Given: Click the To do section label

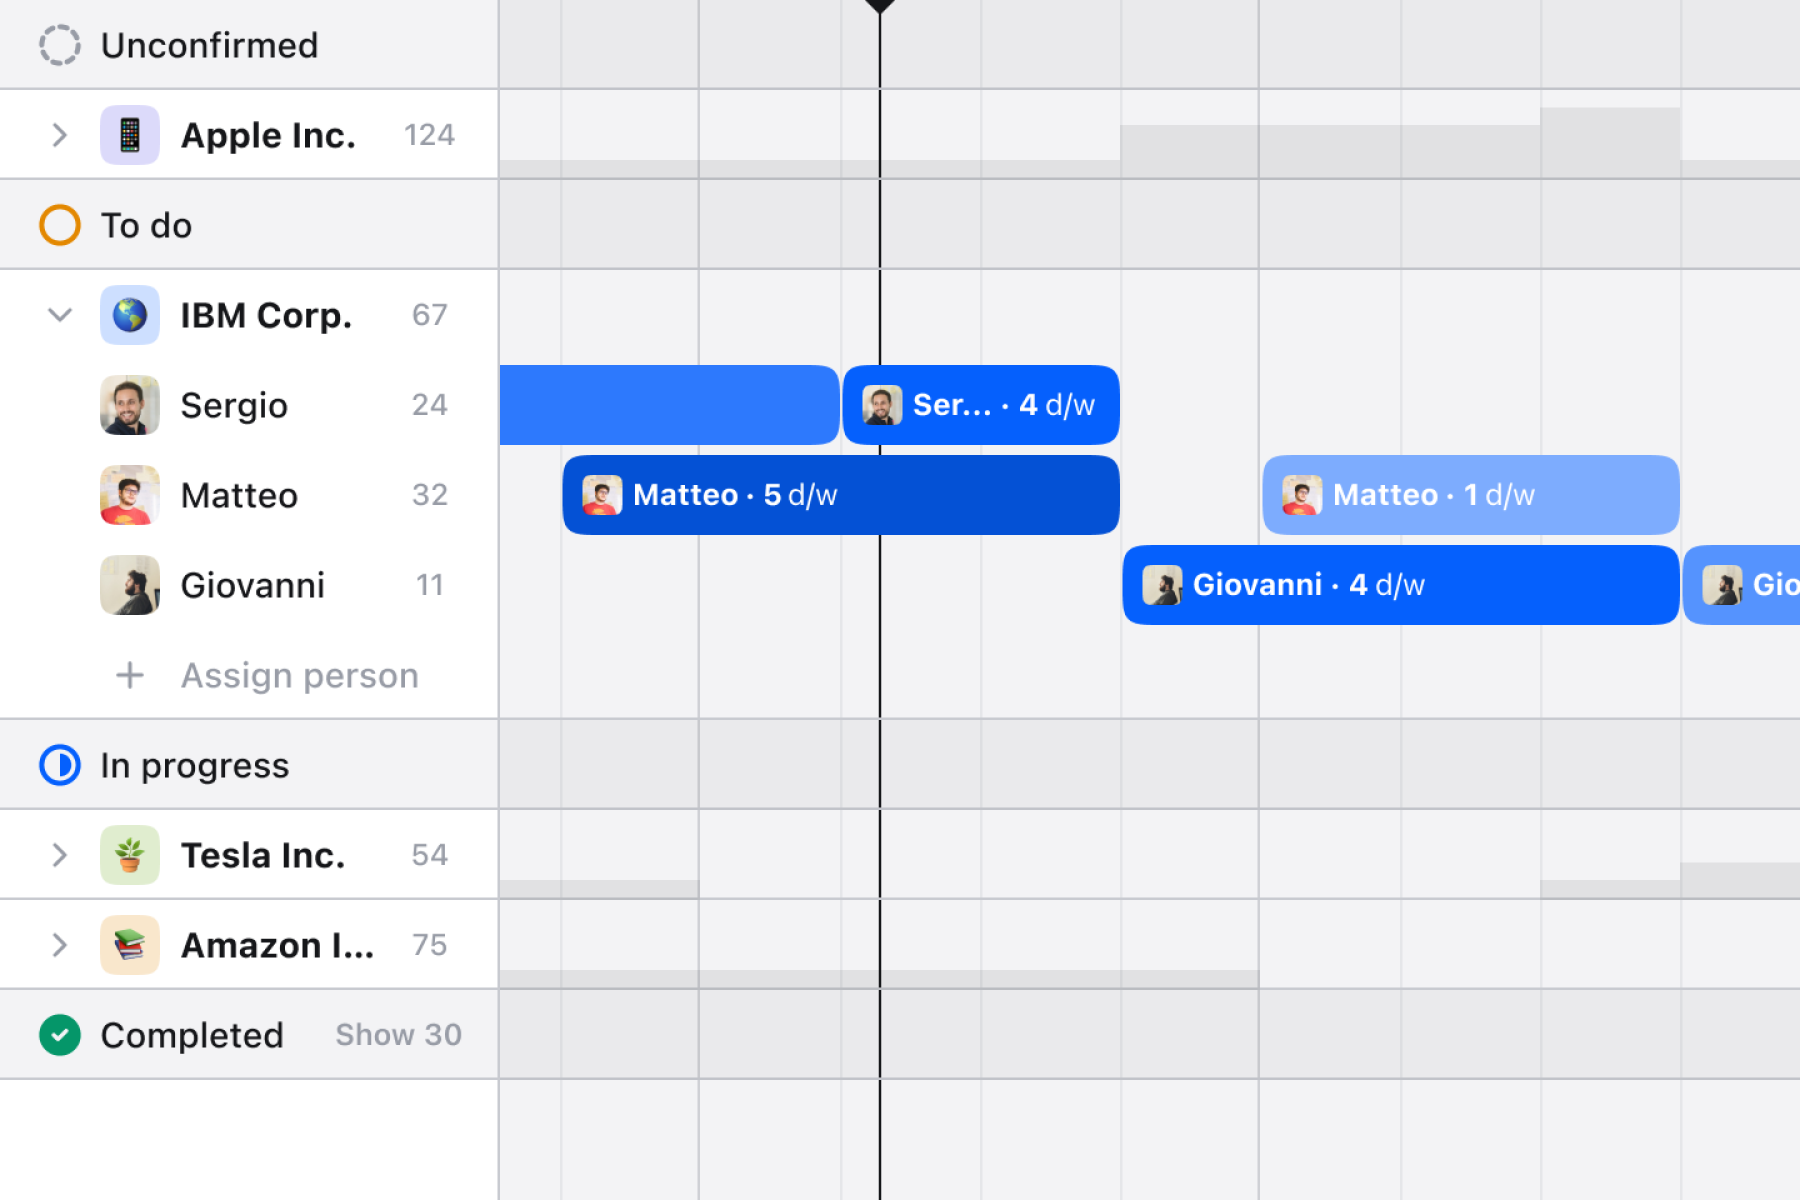Looking at the screenshot, I should tap(146, 225).
